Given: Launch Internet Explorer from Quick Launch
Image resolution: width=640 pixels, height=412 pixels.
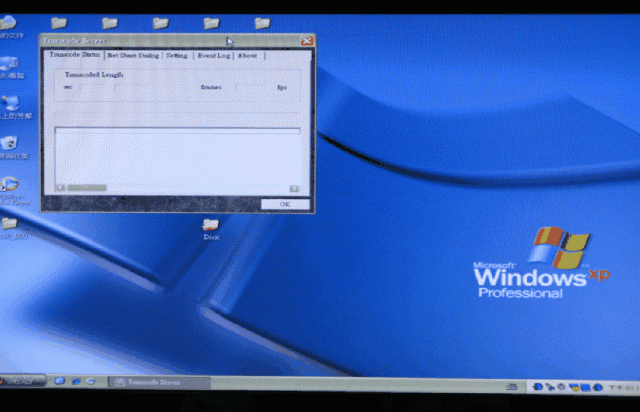Looking at the screenshot, I should [x=76, y=381].
